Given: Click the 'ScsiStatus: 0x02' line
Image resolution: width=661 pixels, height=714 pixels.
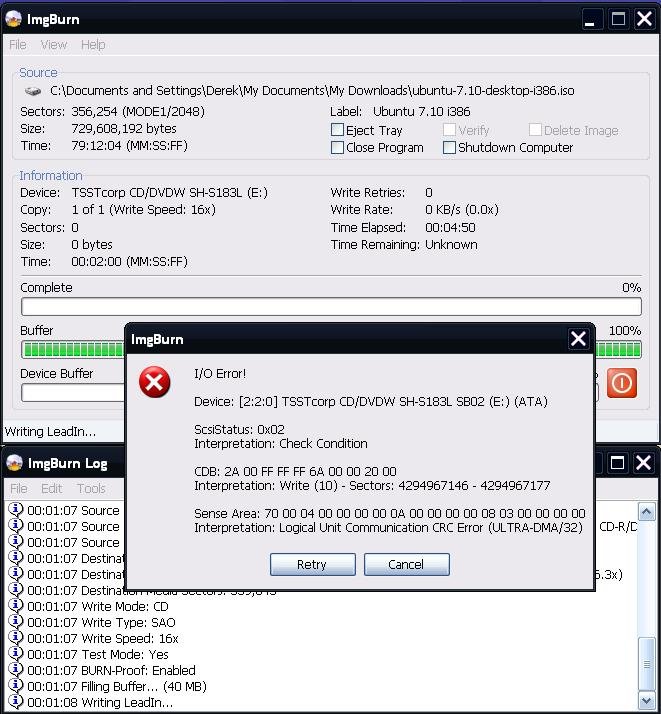Looking at the screenshot, I should 239,429.
